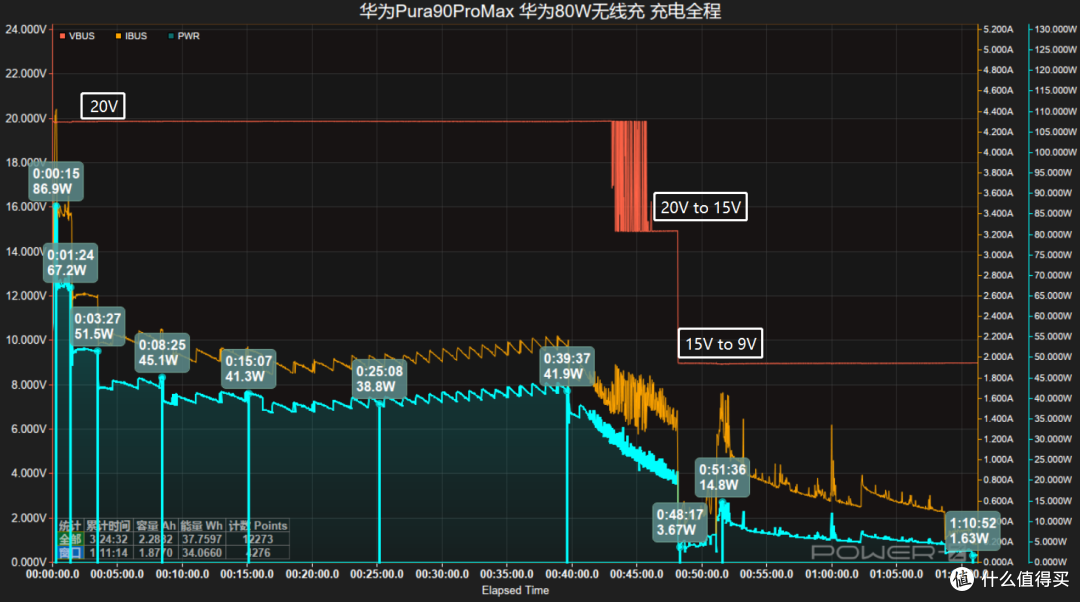The image size is (1080, 602).
Task: Click the 5.200A current axis label
Action: tap(998, 29)
